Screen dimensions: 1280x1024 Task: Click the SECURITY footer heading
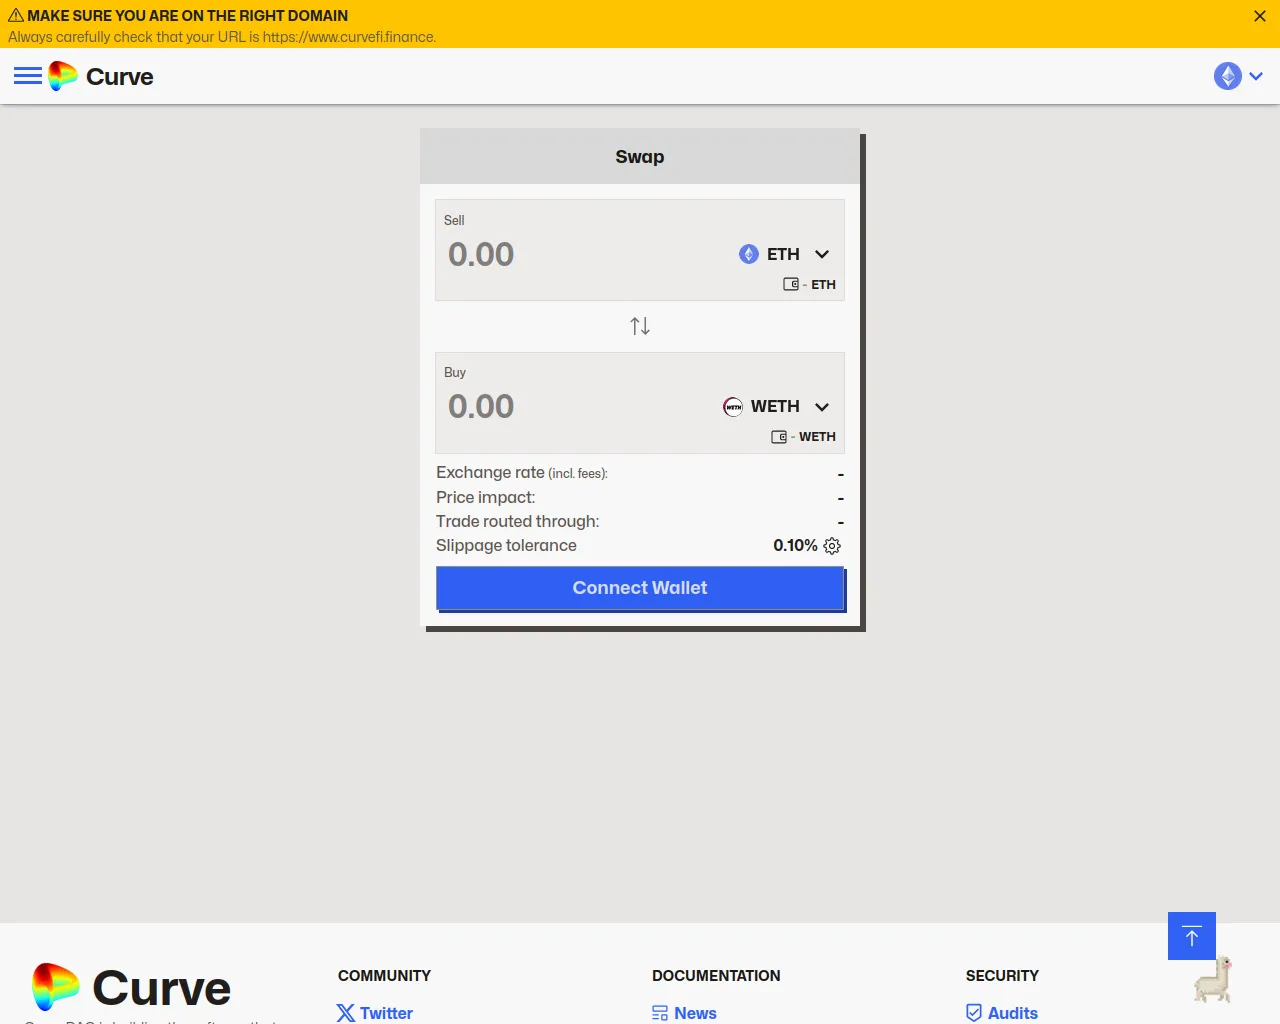1002,975
